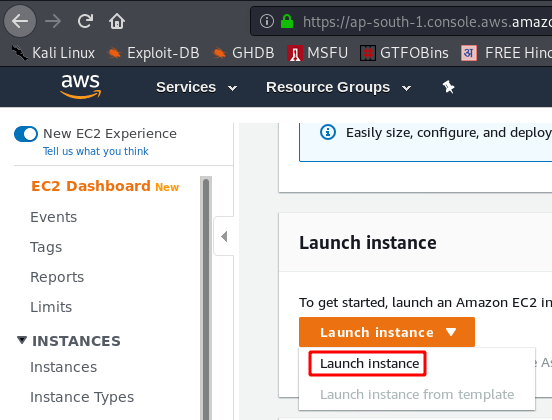Show site information via the info icon
552x420 pixels.
[266, 21]
